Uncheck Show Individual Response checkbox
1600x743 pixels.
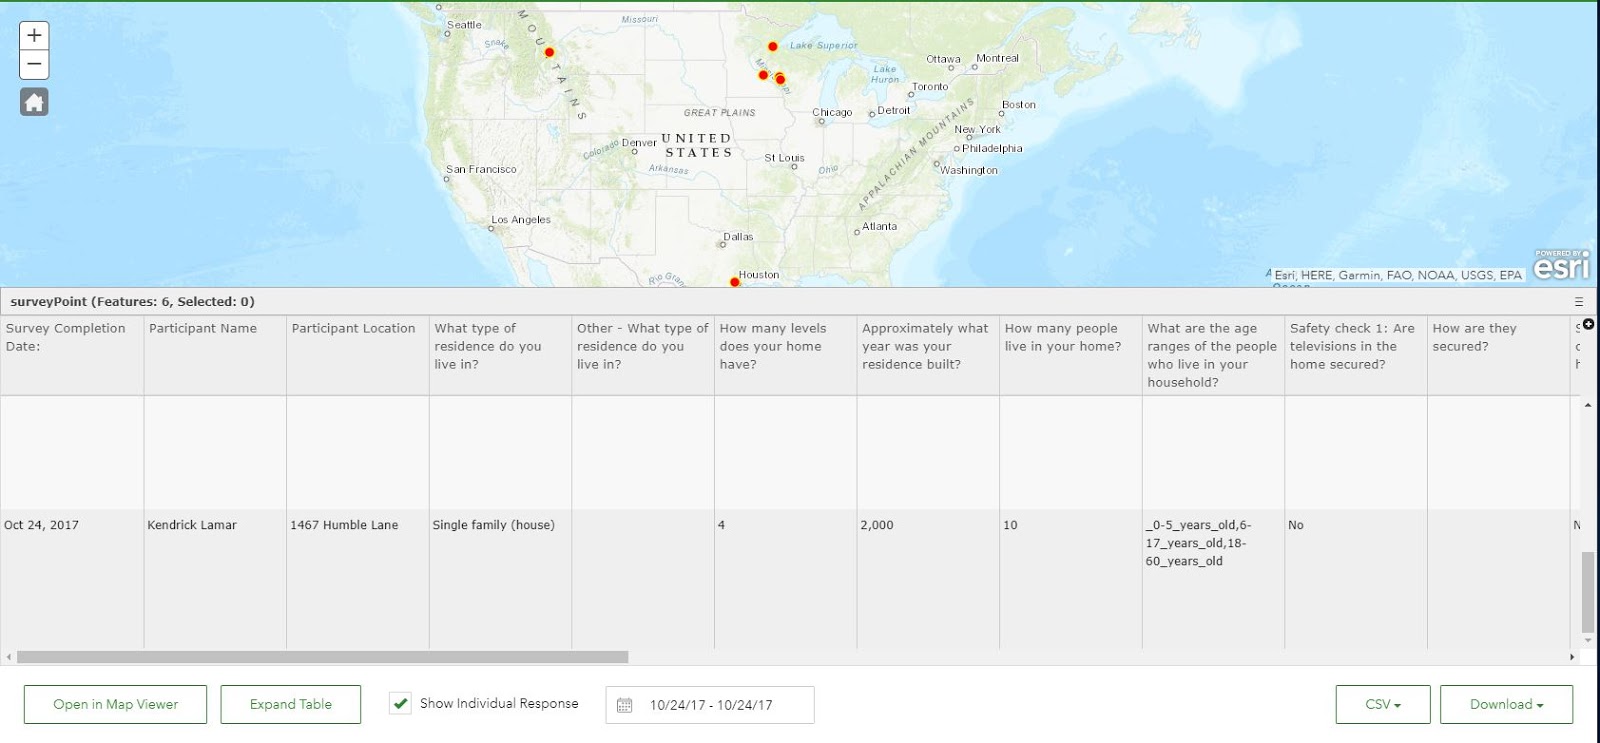[x=400, y=704]
